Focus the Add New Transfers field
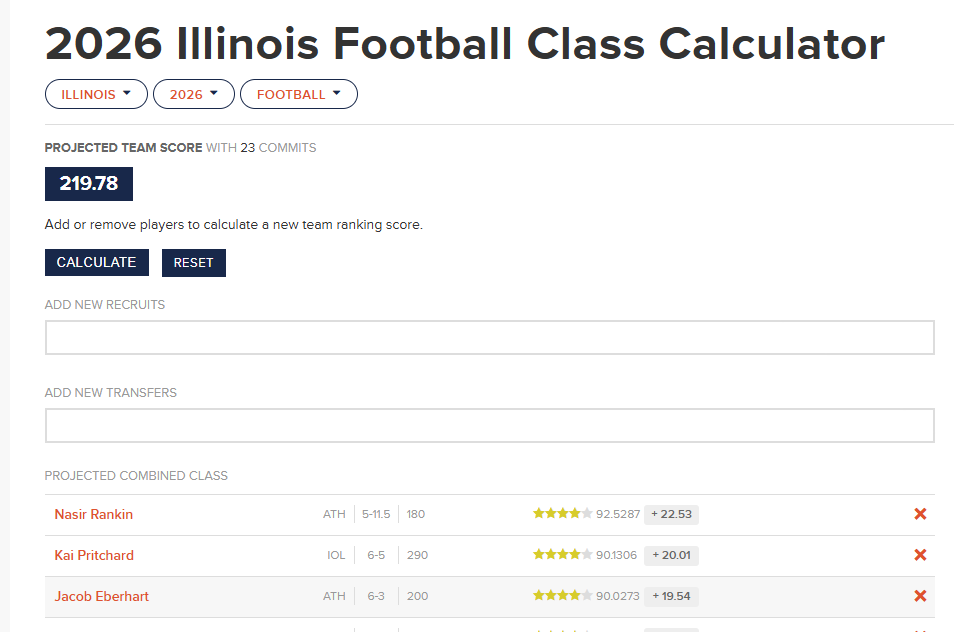This screenshot has height=632, width=954. point(489,425)
